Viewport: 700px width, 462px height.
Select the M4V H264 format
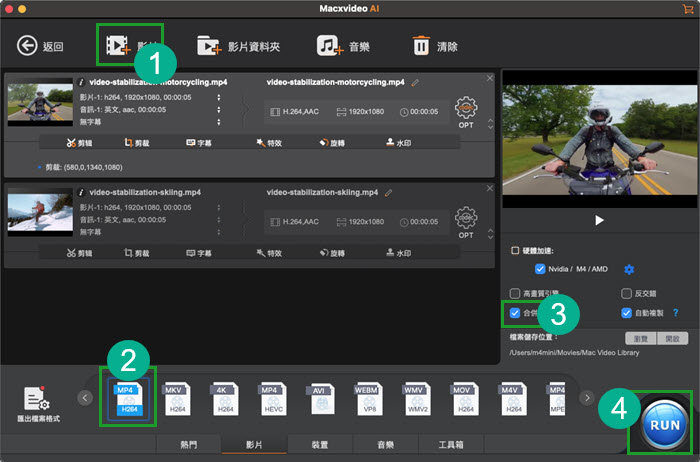coord(513,398)
